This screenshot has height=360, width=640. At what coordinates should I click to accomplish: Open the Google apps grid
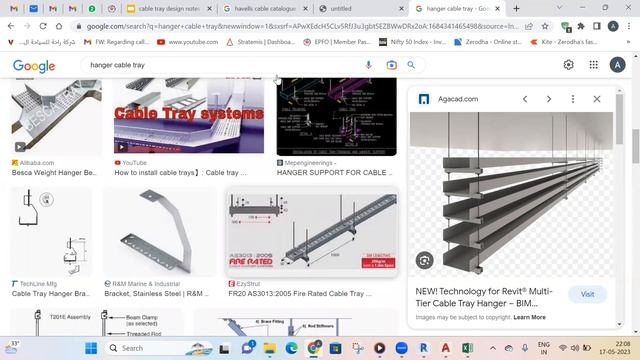pos(593,65)
